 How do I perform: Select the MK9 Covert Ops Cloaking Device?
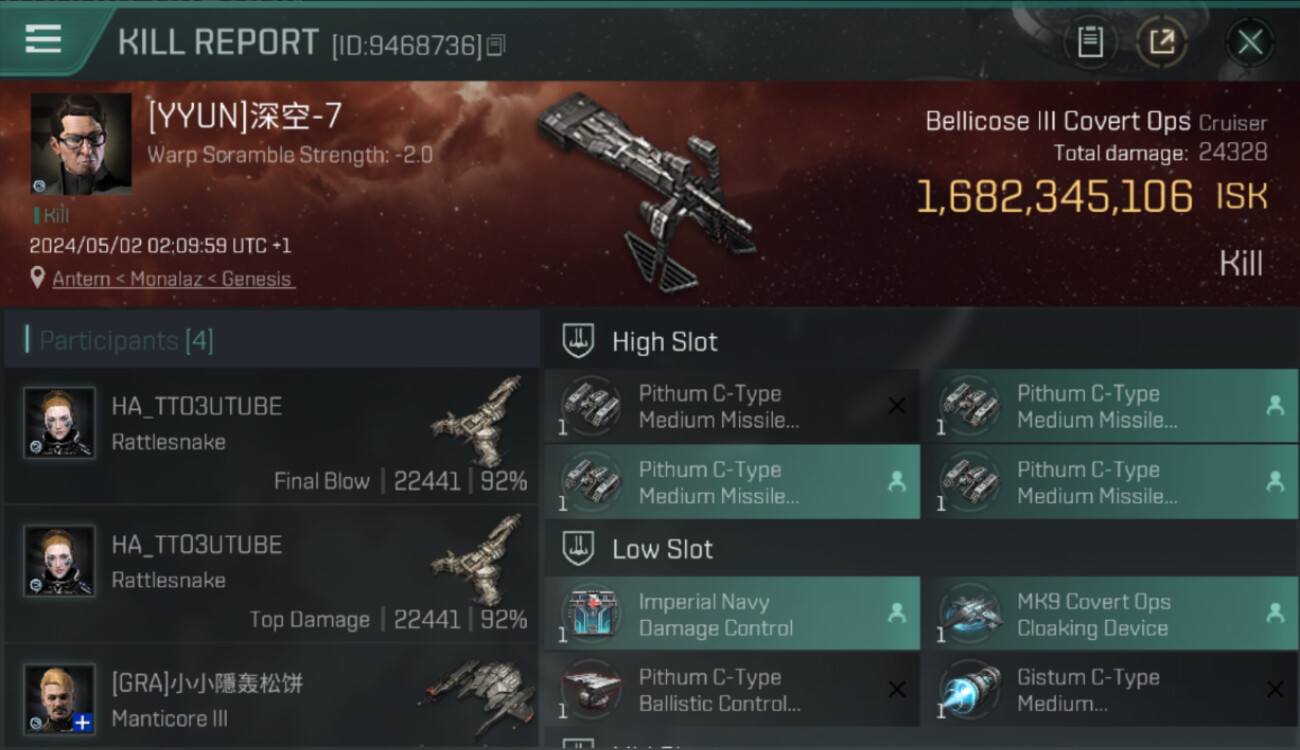tap(1110, 614)
